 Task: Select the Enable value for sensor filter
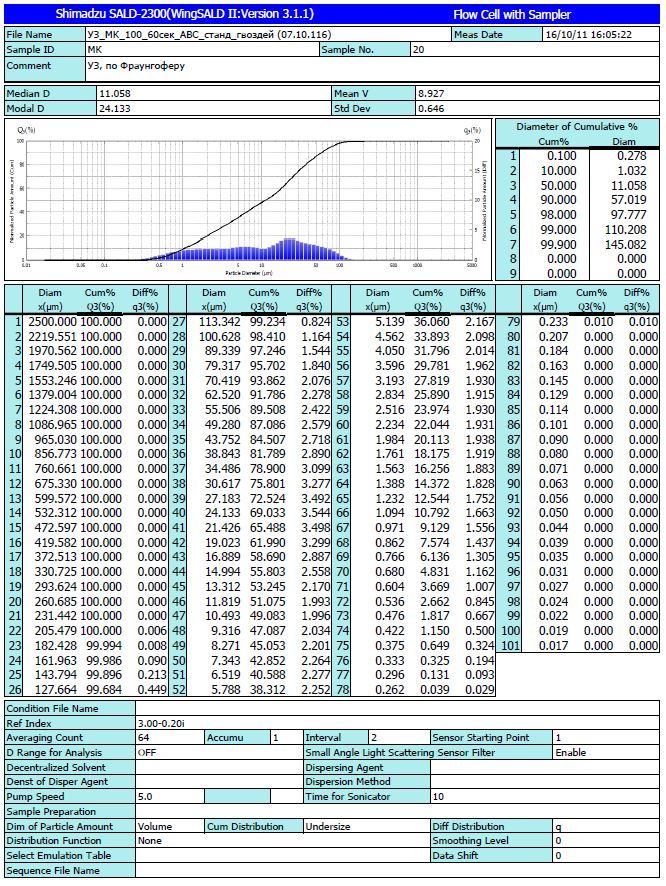coord(571,753)
